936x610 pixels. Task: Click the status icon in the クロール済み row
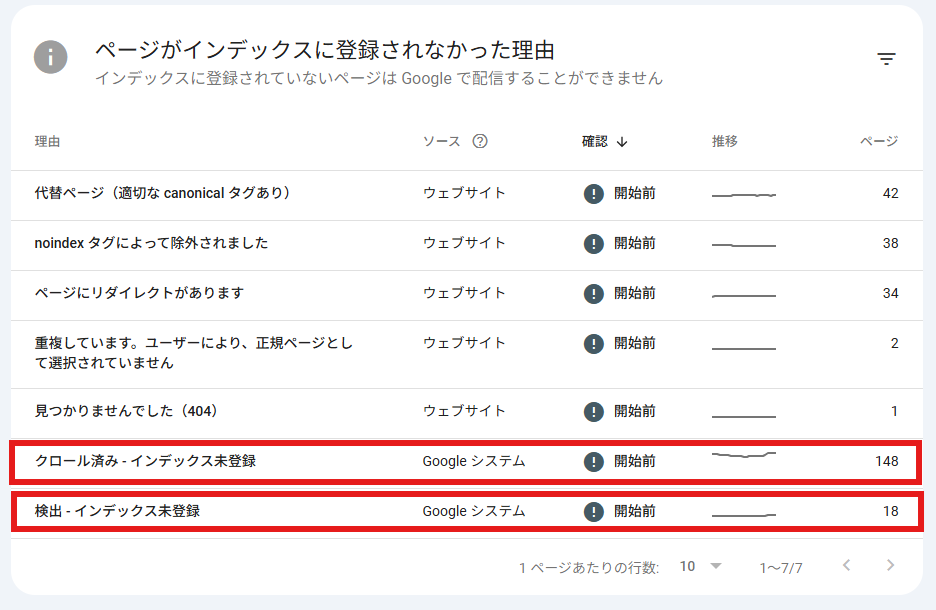point(593,461)
